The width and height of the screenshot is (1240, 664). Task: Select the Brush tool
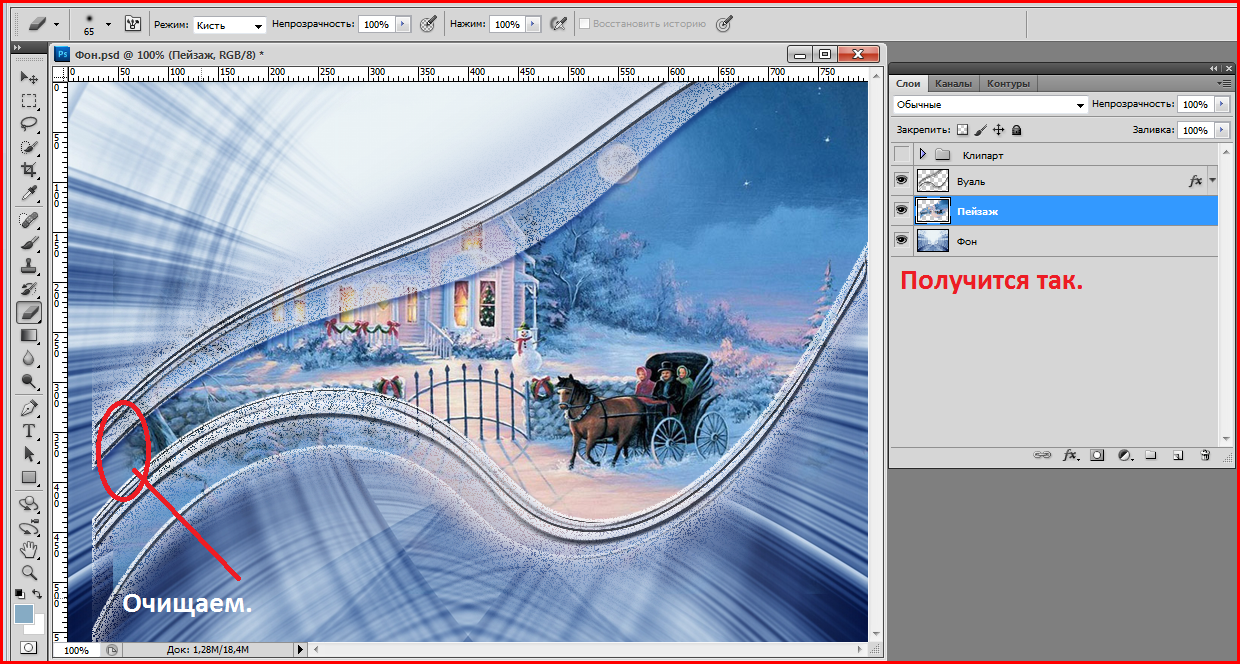[x=30, y=242]
